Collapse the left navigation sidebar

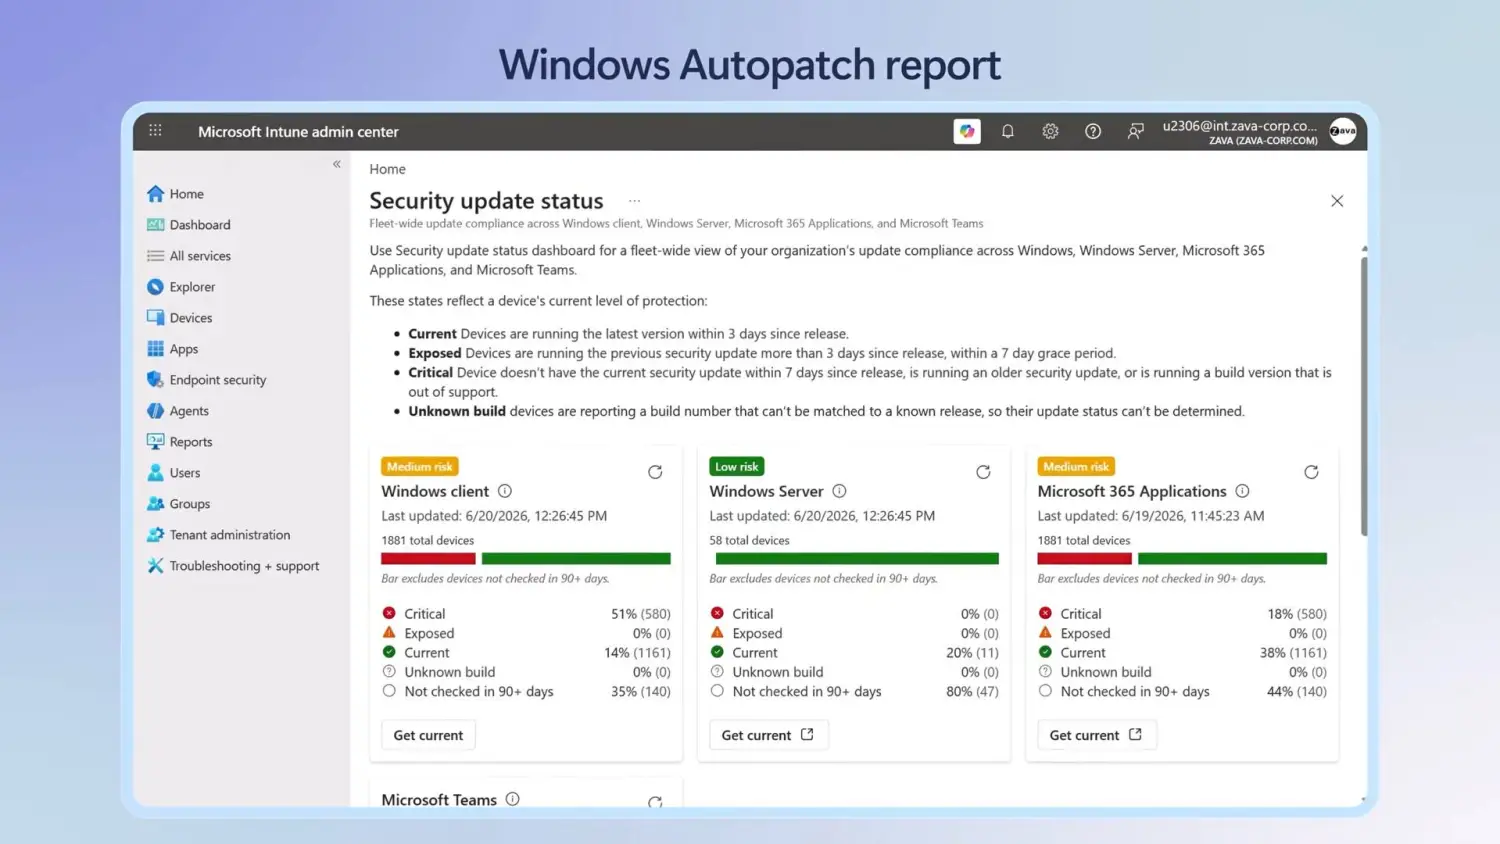[x=337, y=164]
